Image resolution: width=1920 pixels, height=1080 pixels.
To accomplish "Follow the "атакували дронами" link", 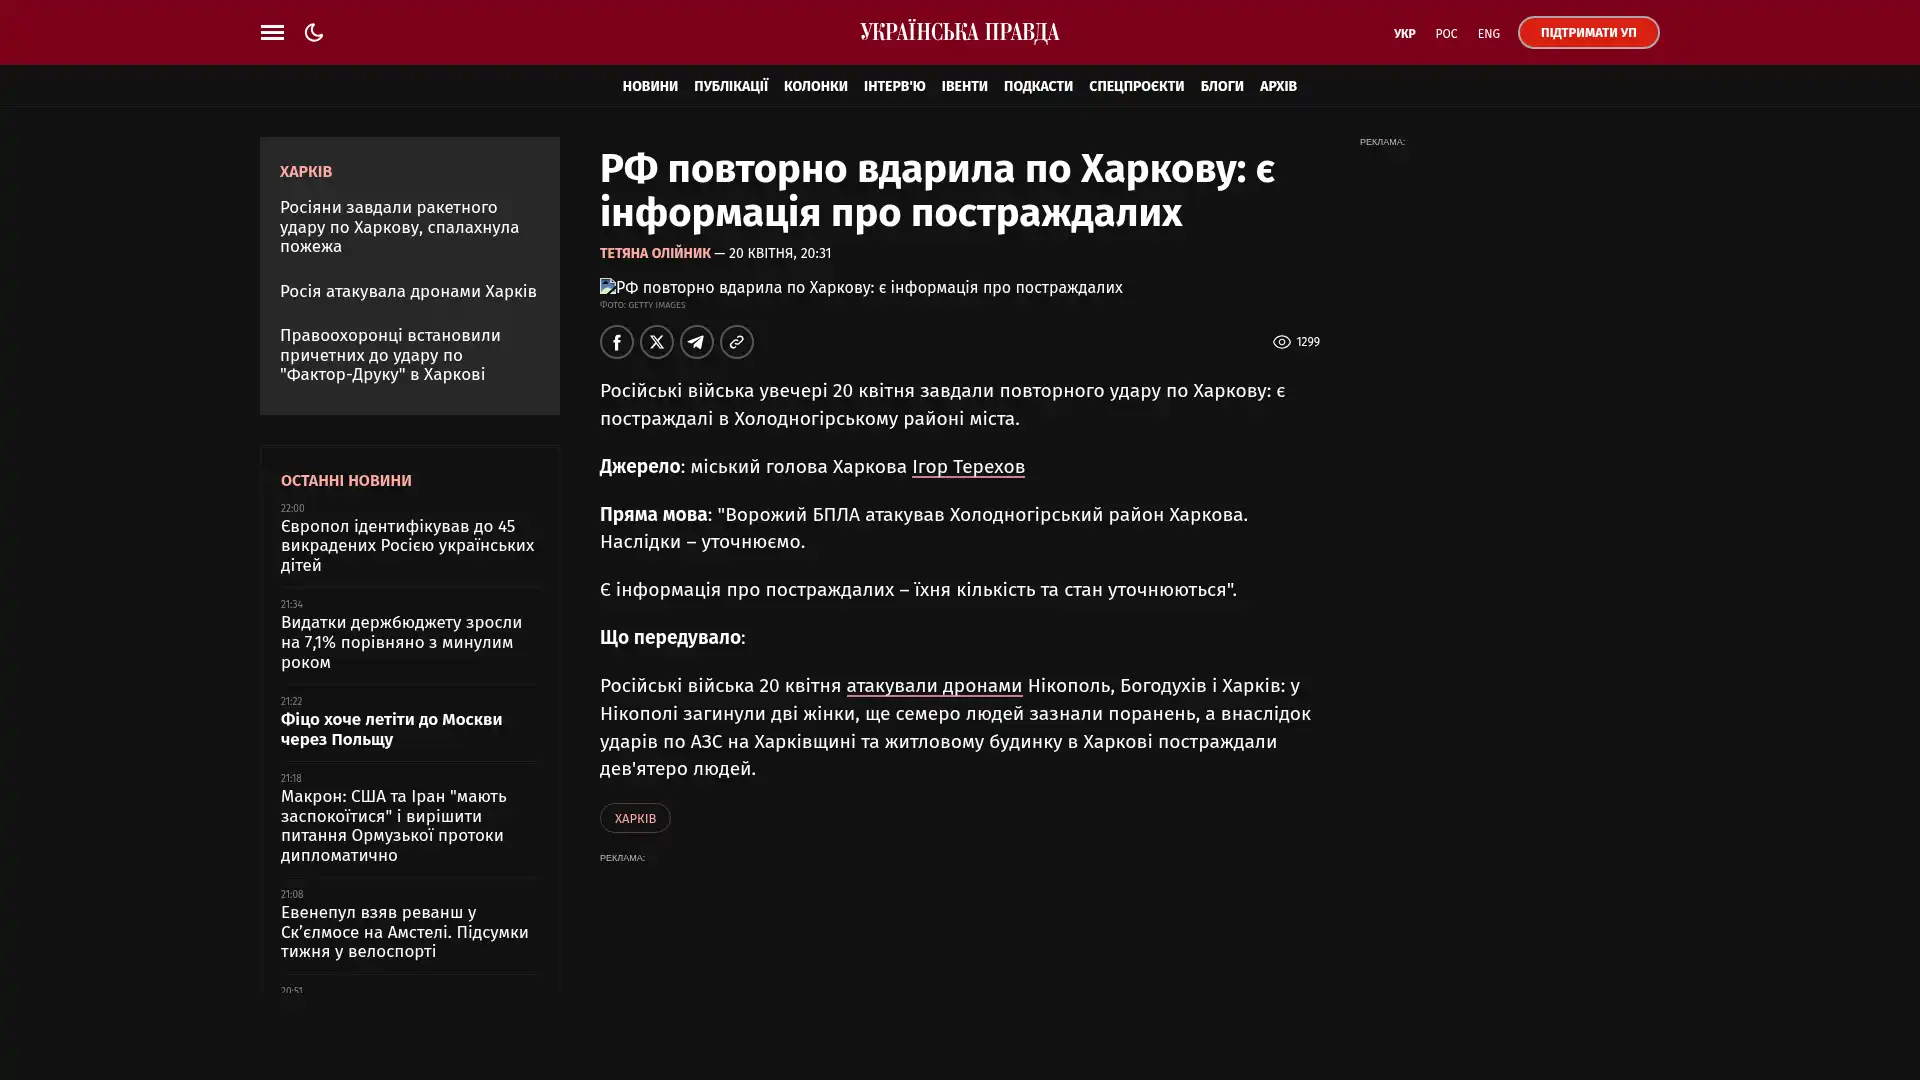I will tap(933, 686).
